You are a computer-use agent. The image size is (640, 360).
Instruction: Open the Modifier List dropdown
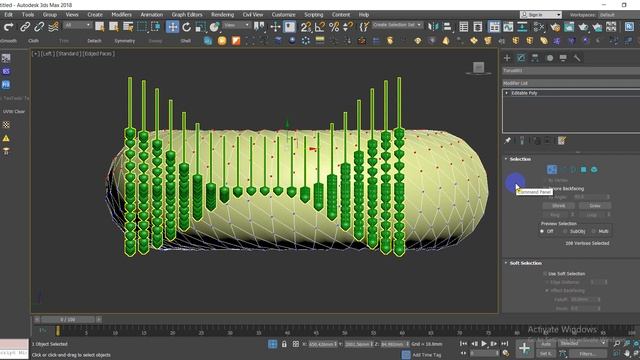571,83
